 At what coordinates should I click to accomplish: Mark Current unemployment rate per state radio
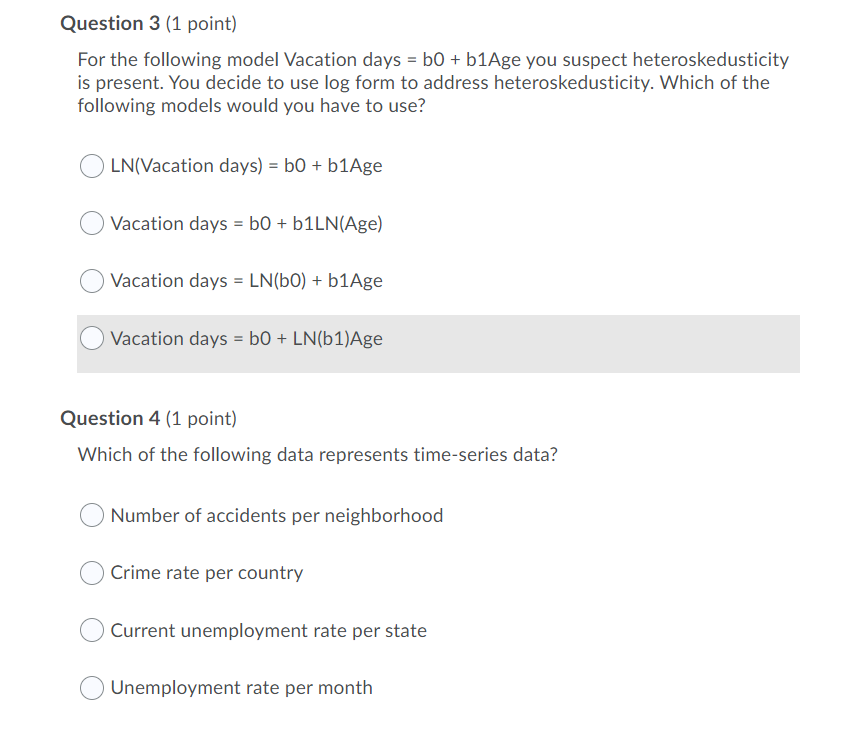coord(92,630)
